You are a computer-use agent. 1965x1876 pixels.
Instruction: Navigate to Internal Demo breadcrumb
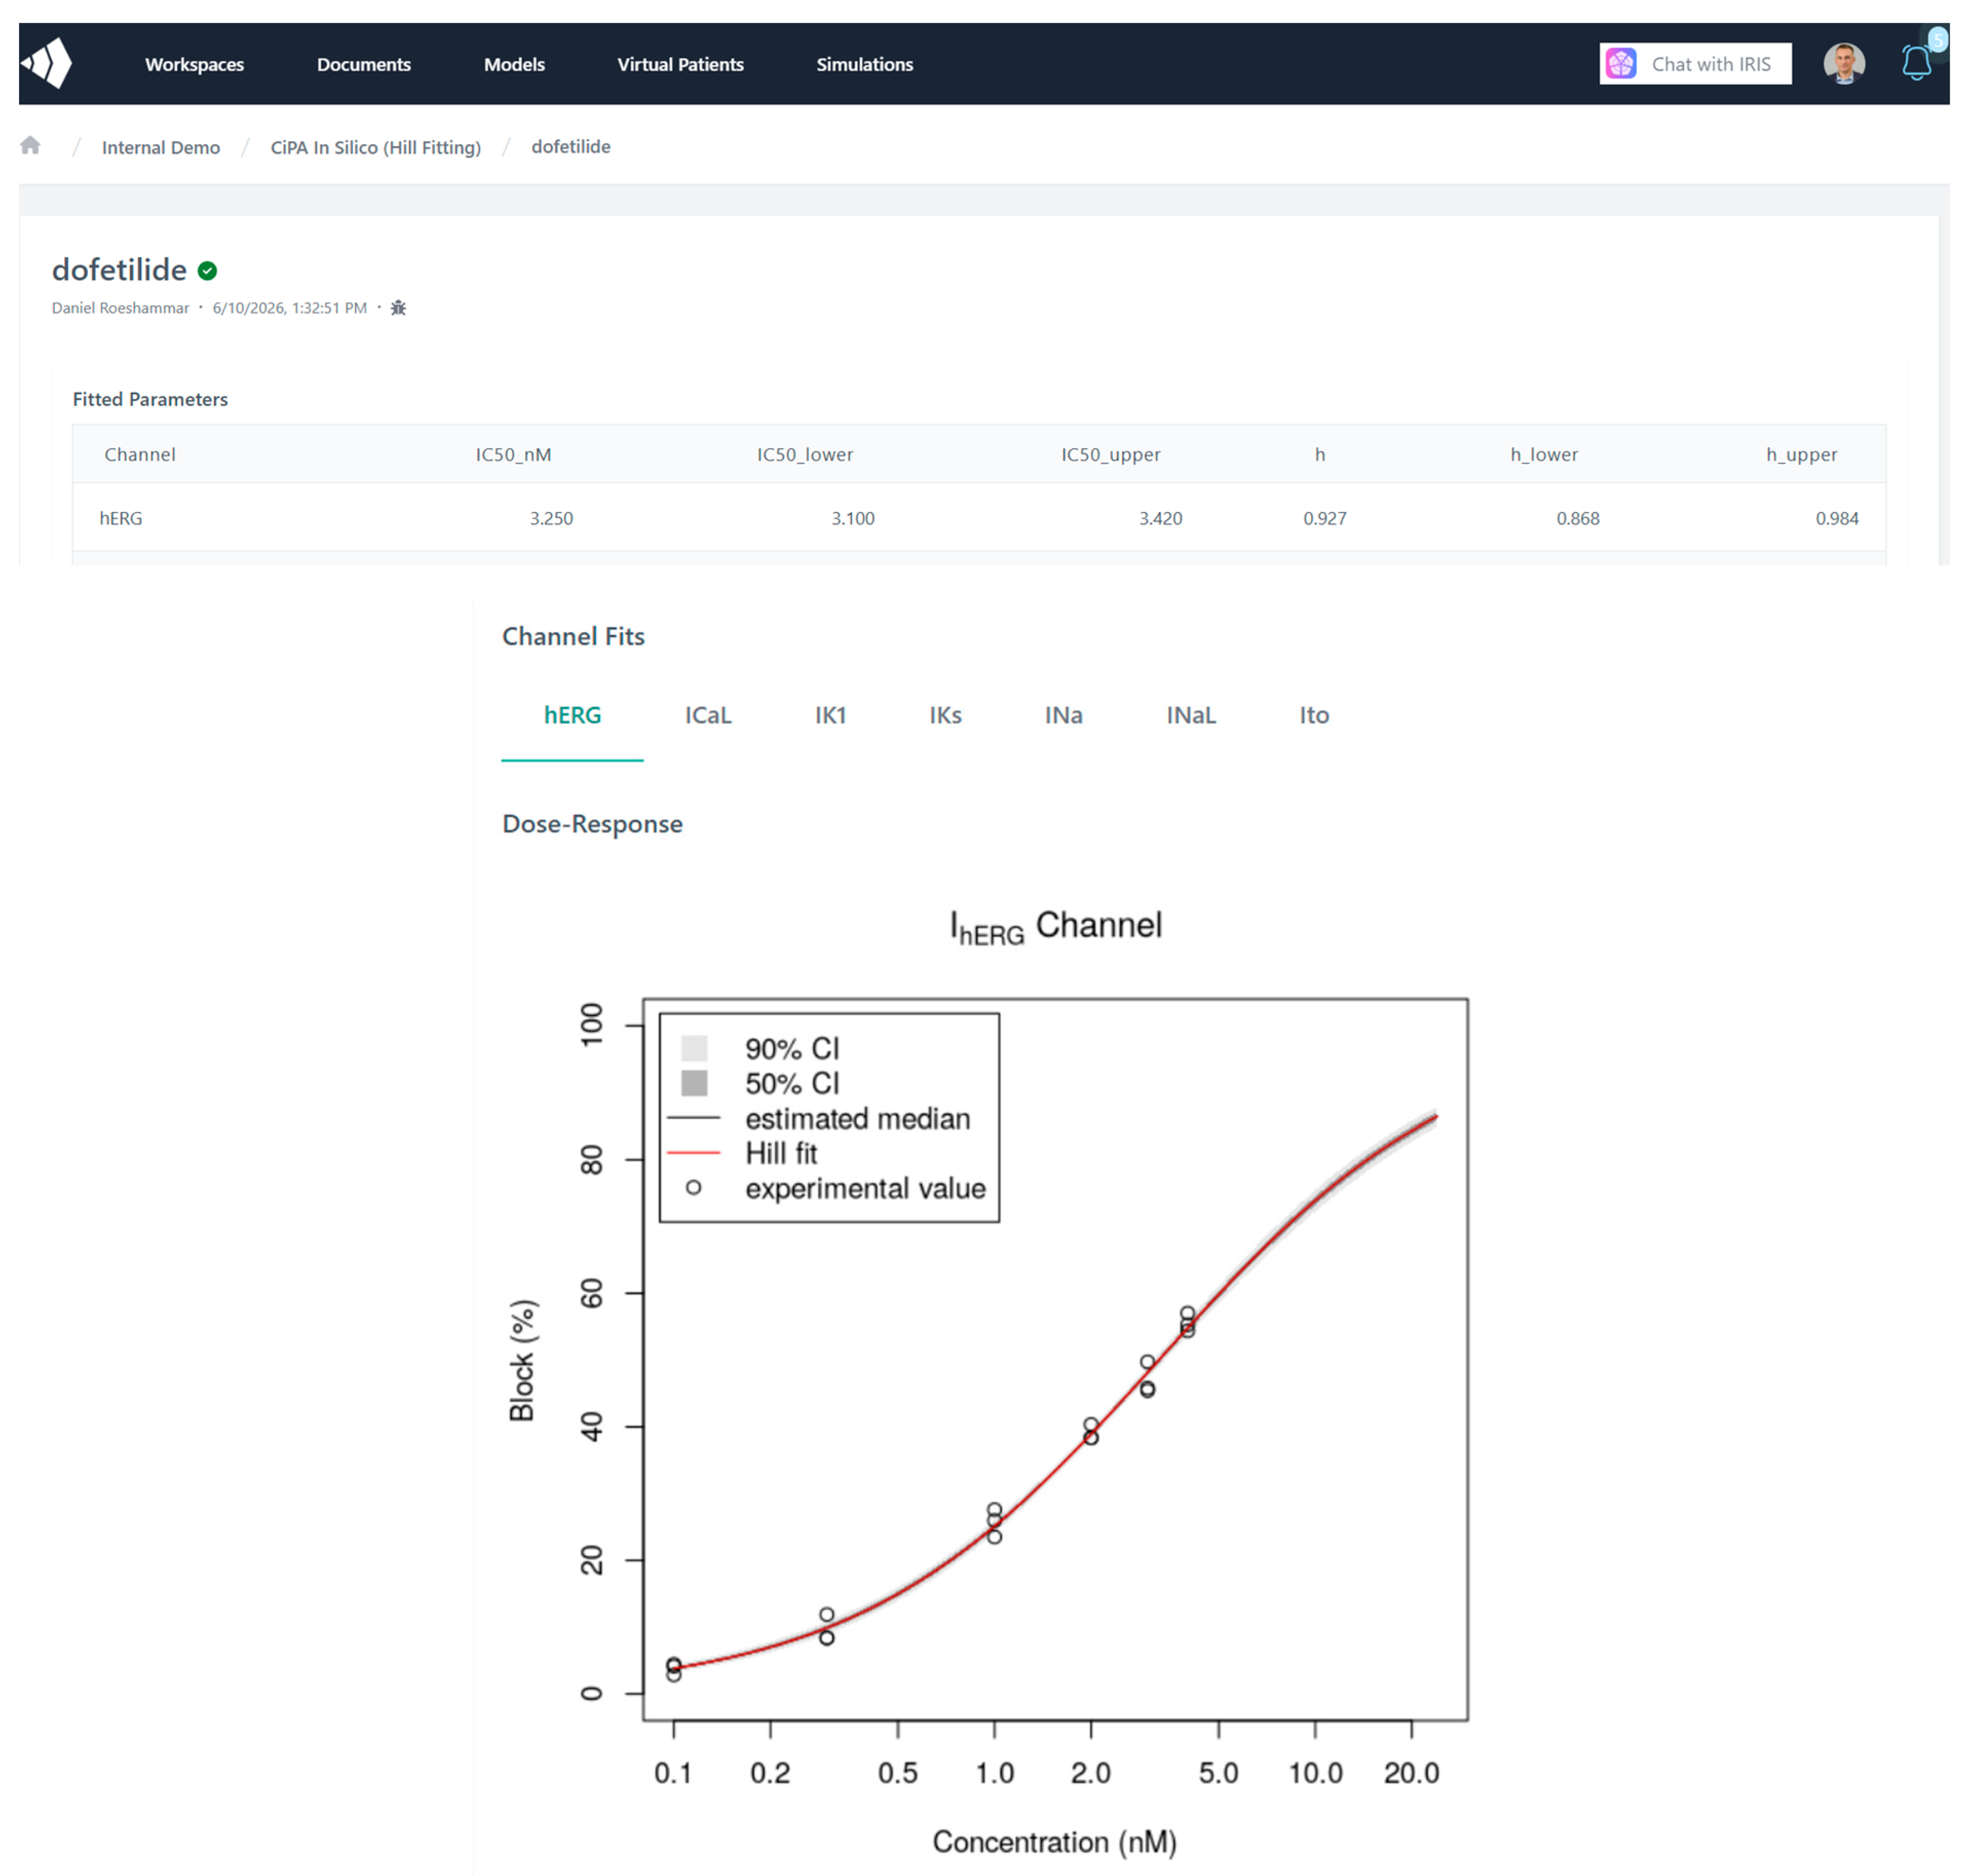coord(161,147)
